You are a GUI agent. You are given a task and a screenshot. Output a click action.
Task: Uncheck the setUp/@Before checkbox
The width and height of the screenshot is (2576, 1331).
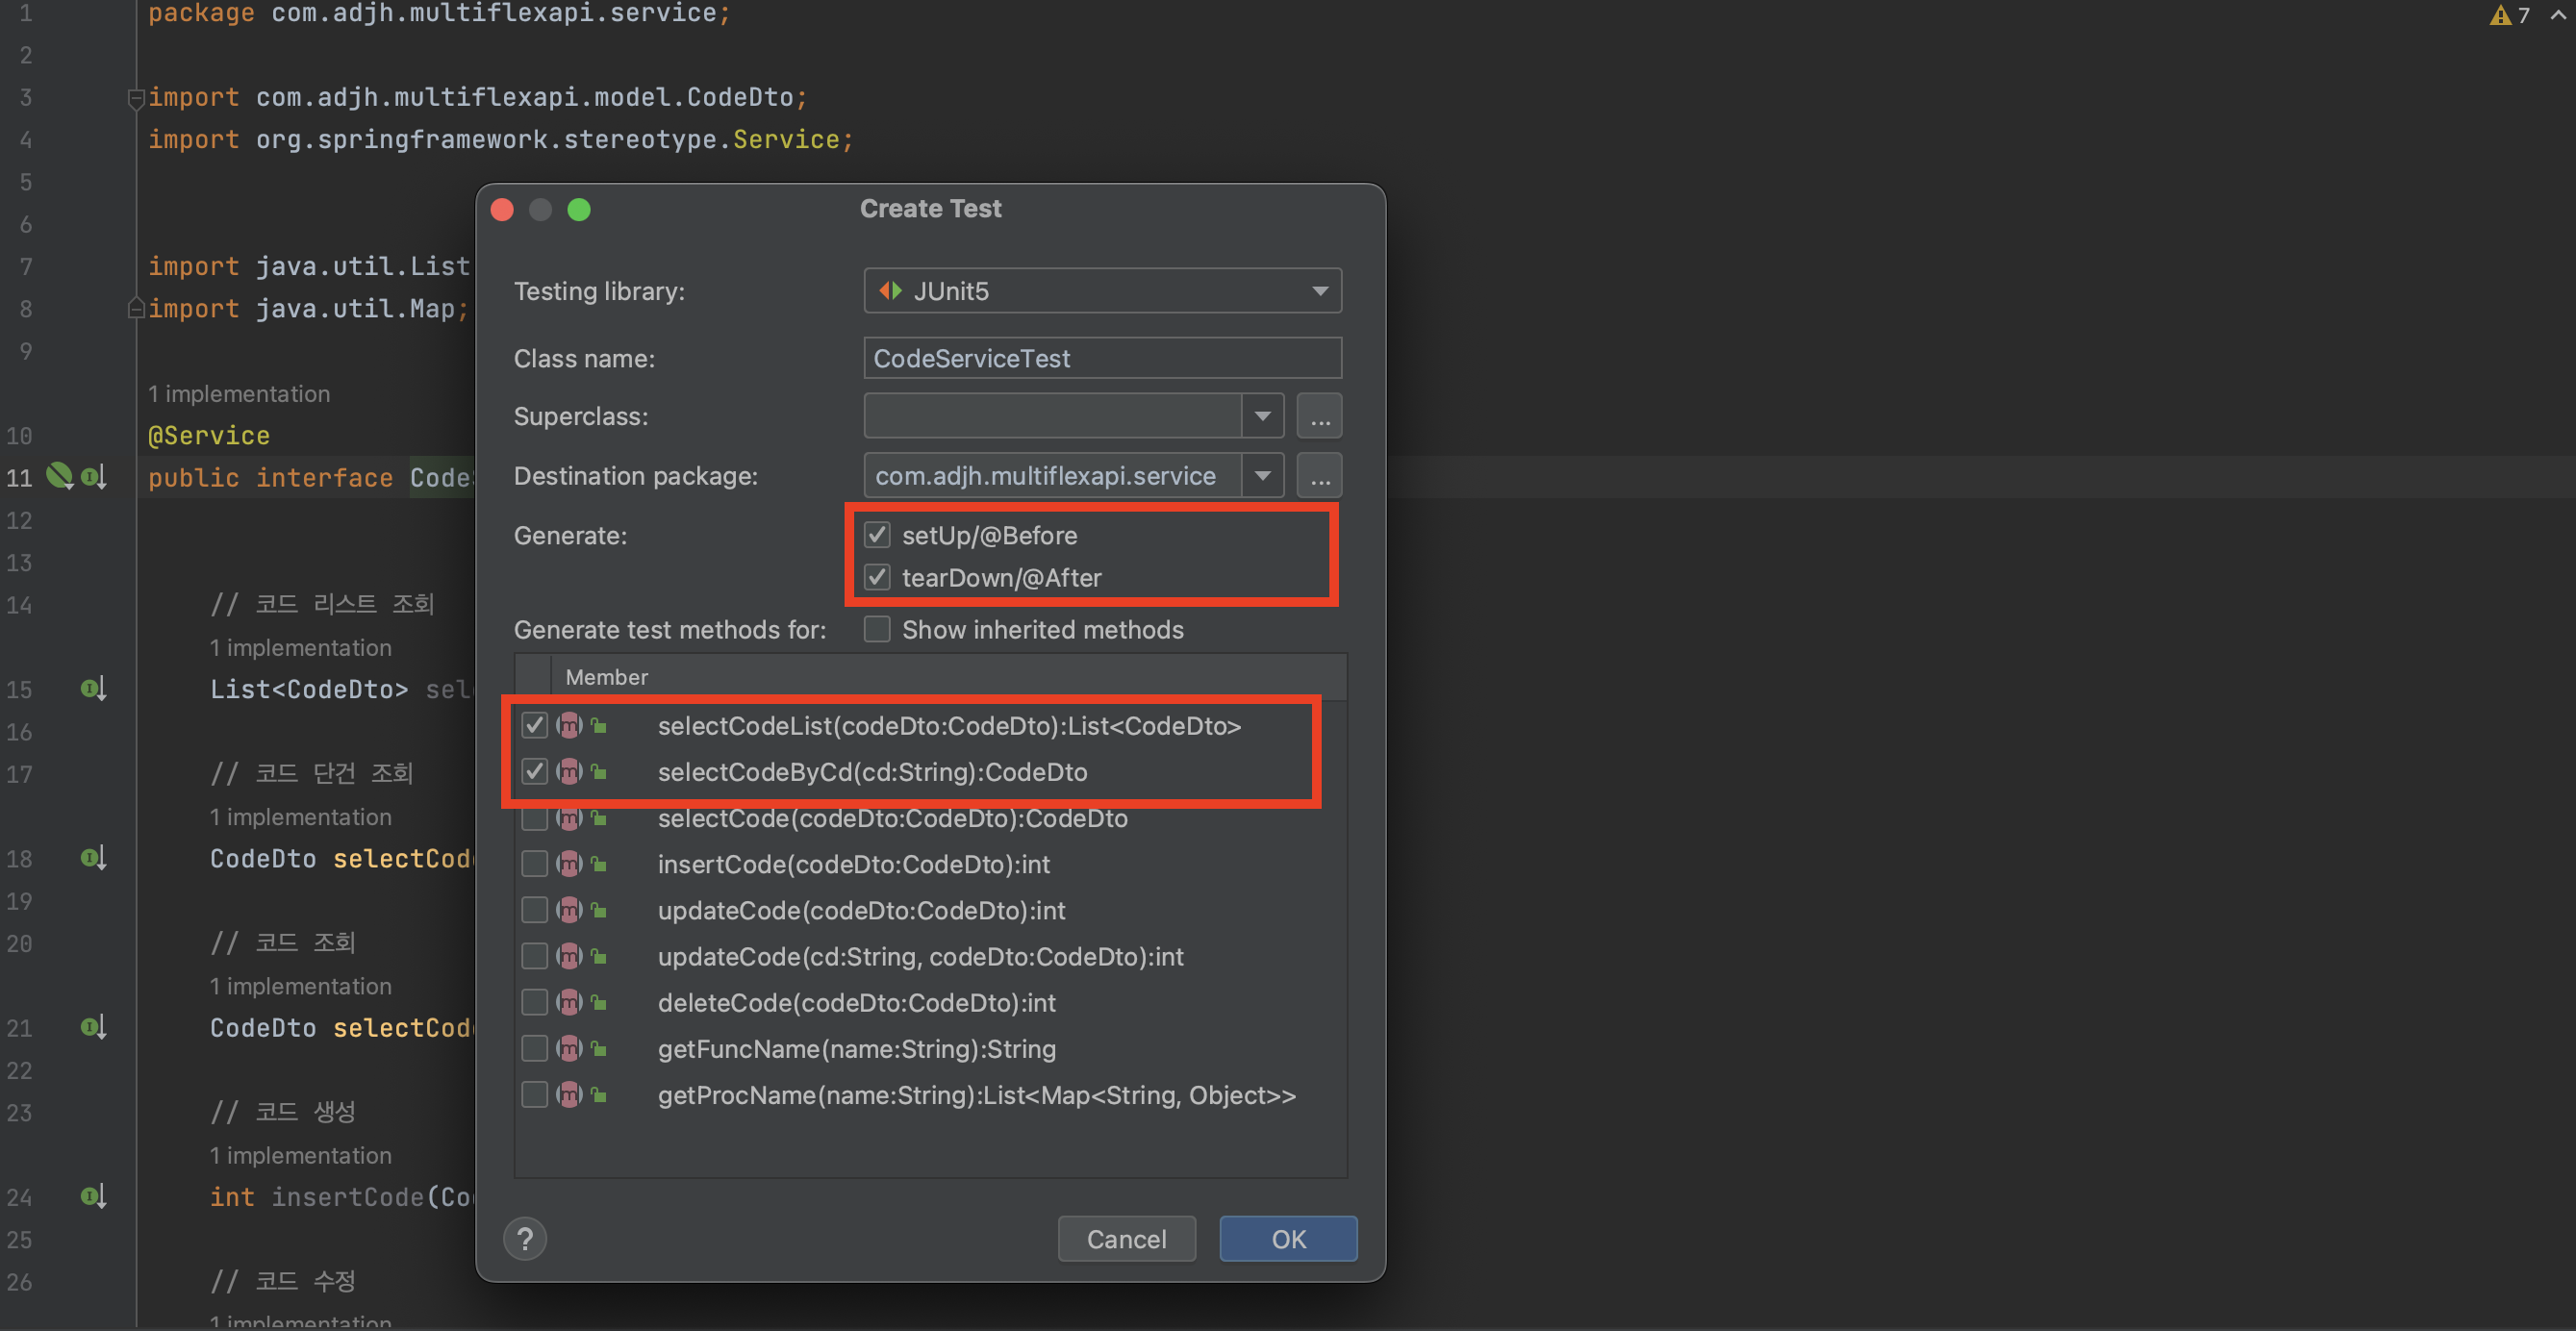click(x=877, y=535)
